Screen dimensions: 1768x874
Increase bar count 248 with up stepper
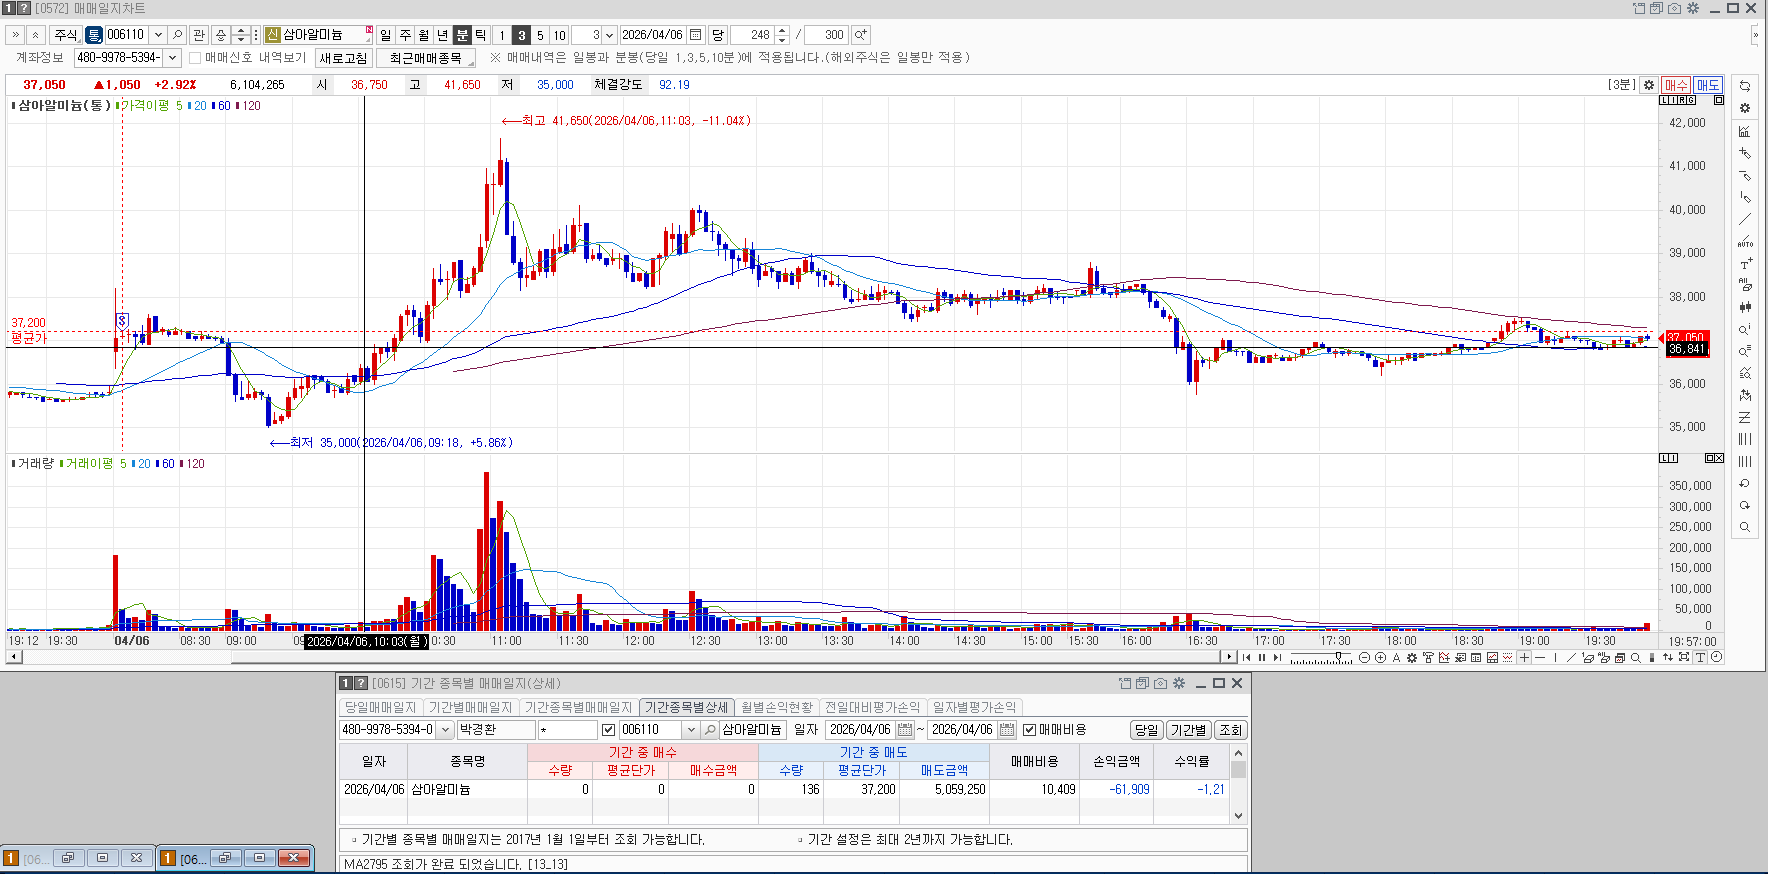[x=782, y=31]
